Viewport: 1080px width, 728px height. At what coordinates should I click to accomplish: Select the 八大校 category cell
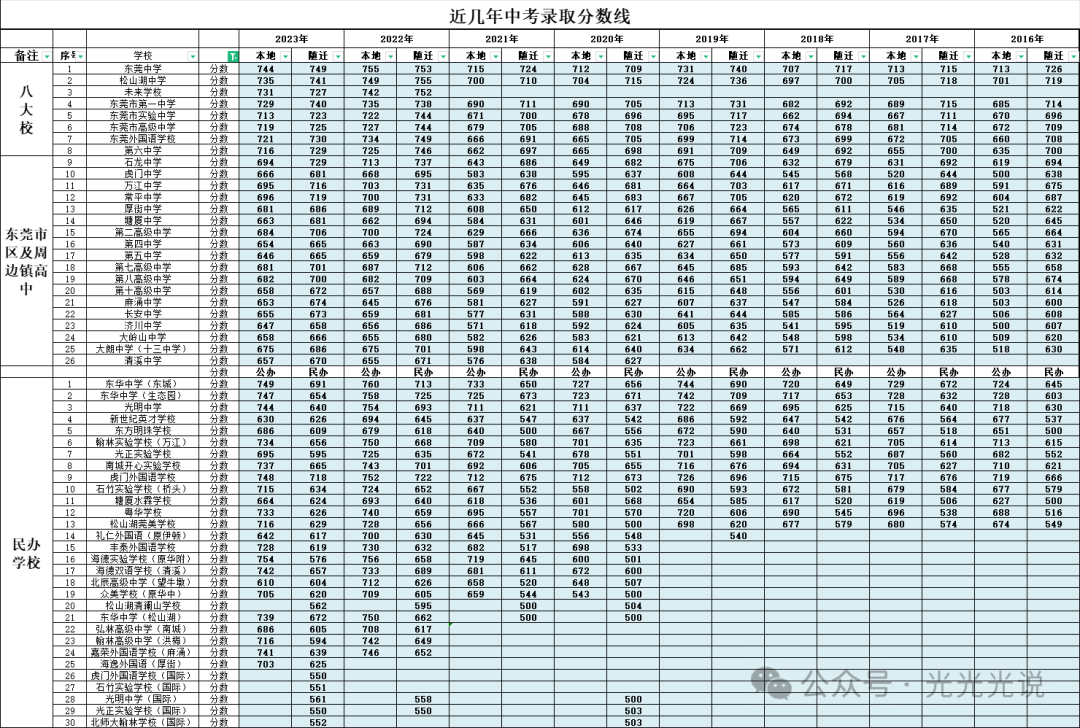click(x=26, y=110)
